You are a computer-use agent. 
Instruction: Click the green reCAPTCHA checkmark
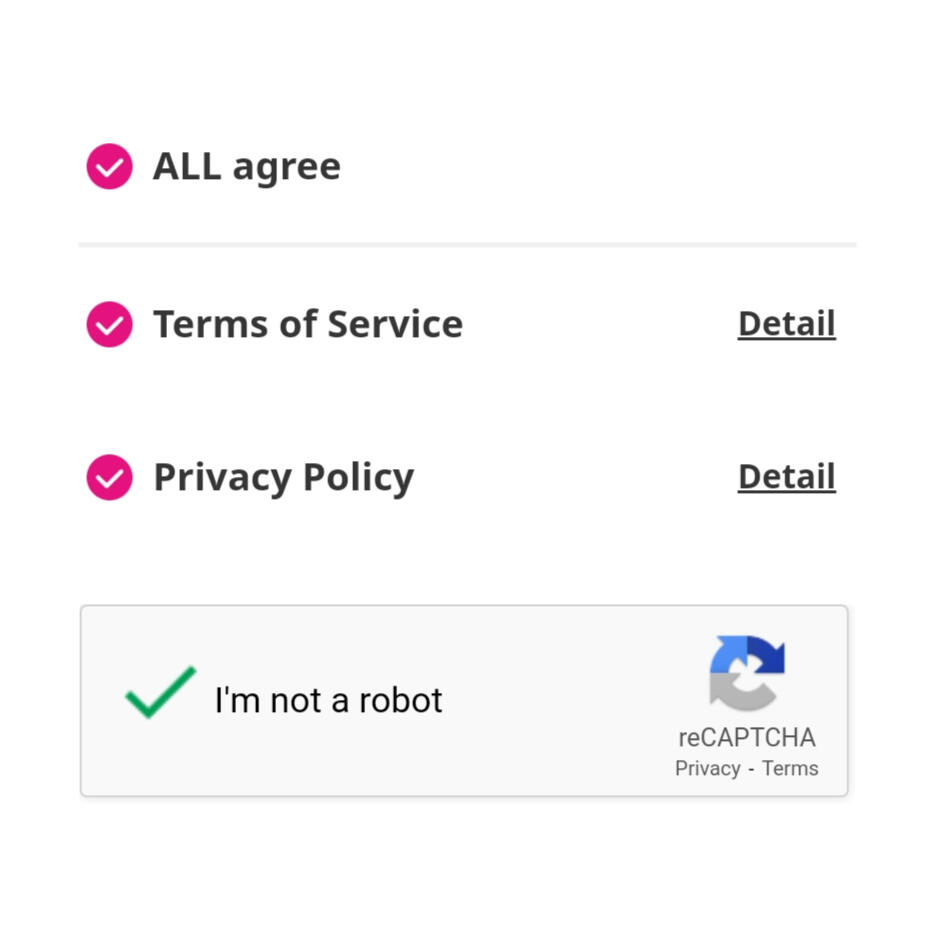click(x=160, y=693)
